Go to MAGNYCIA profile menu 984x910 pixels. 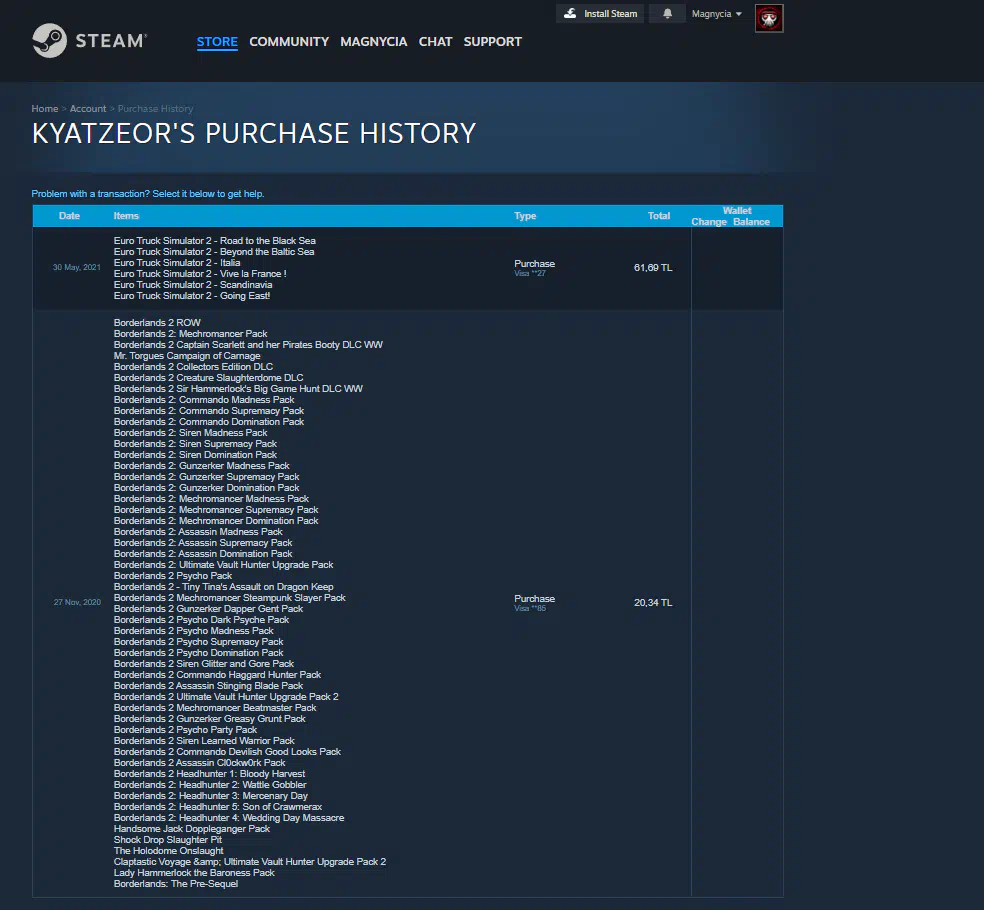373,41
